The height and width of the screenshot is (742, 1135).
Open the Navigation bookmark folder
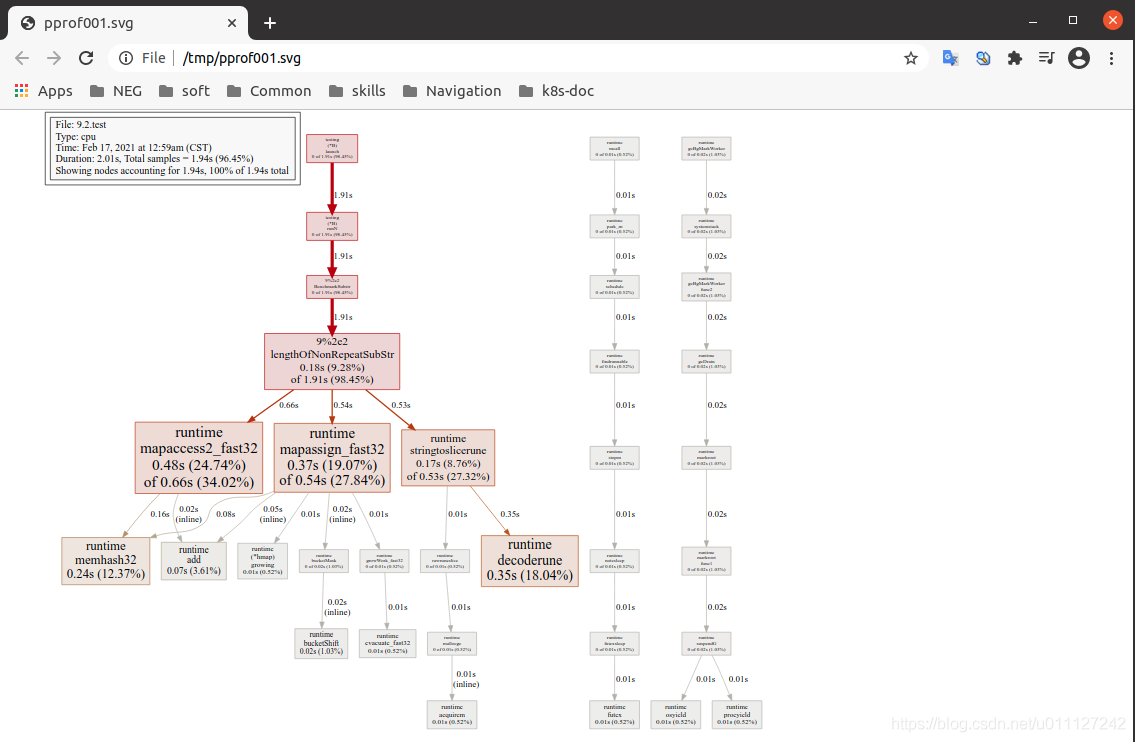click(452, 90)
